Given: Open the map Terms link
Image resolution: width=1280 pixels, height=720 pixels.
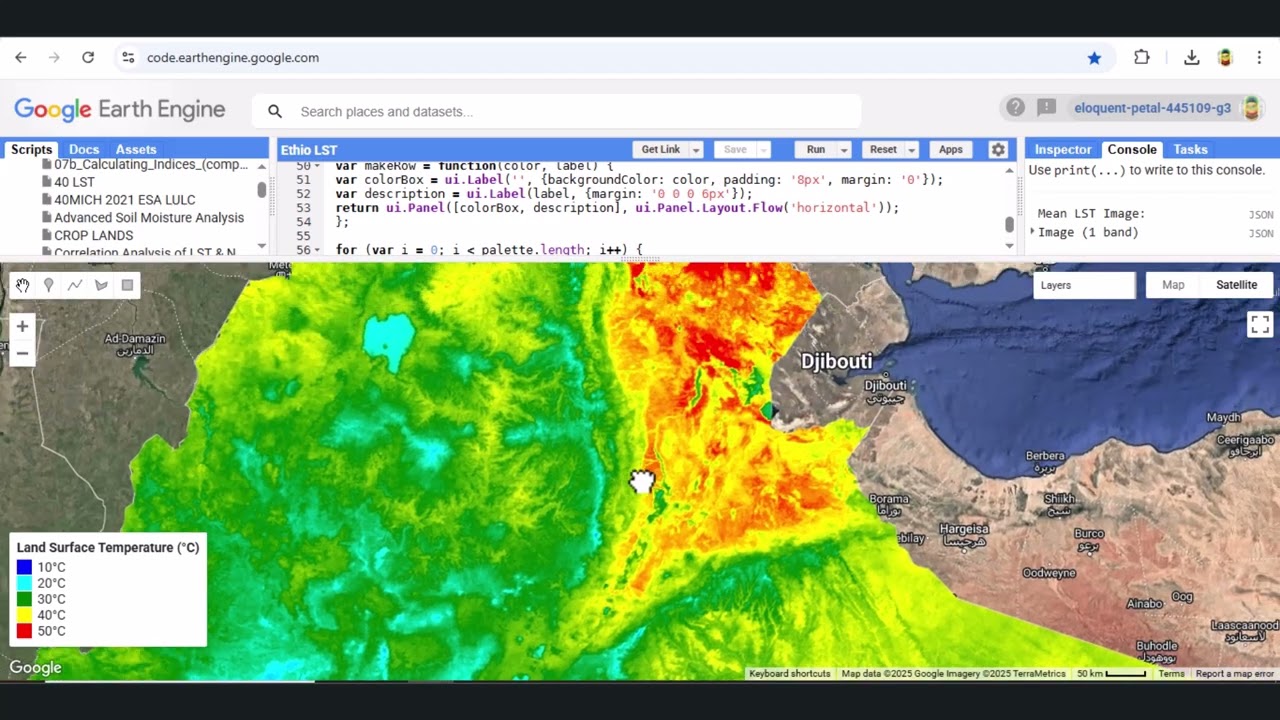Looking at the screenshot, I should click(x=1171, y=674).
